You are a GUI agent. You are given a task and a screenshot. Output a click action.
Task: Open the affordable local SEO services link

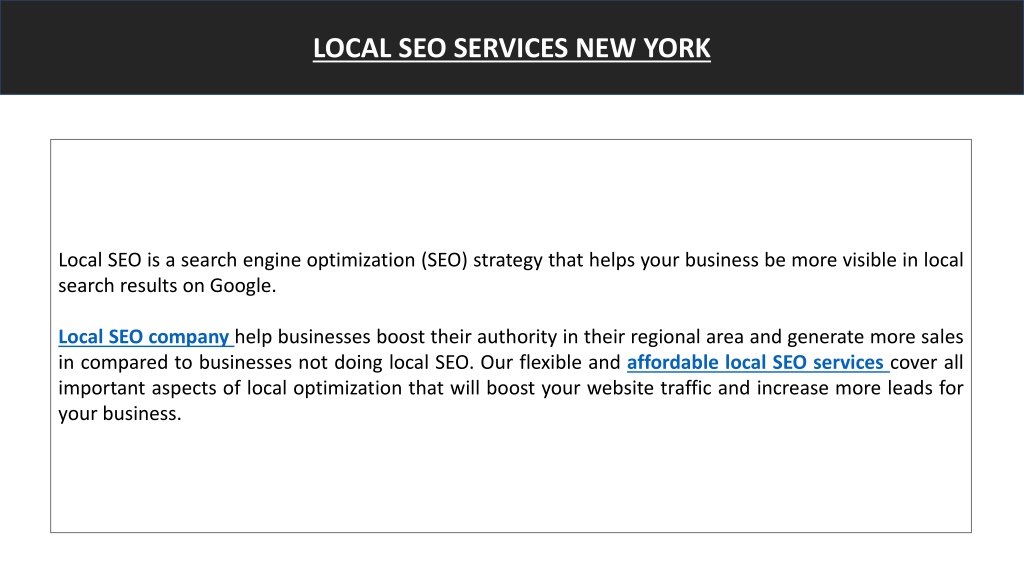755,362
